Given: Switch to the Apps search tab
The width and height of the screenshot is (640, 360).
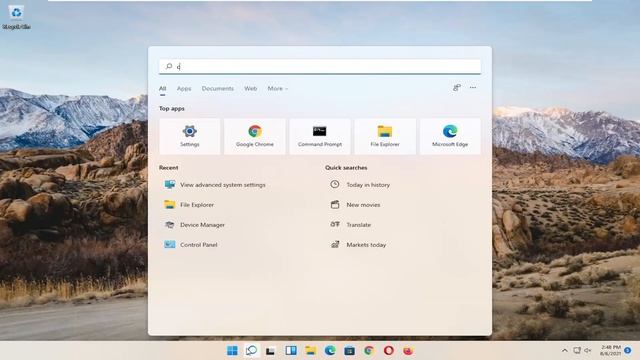Looking at the screenshot, I should point(184,89).
